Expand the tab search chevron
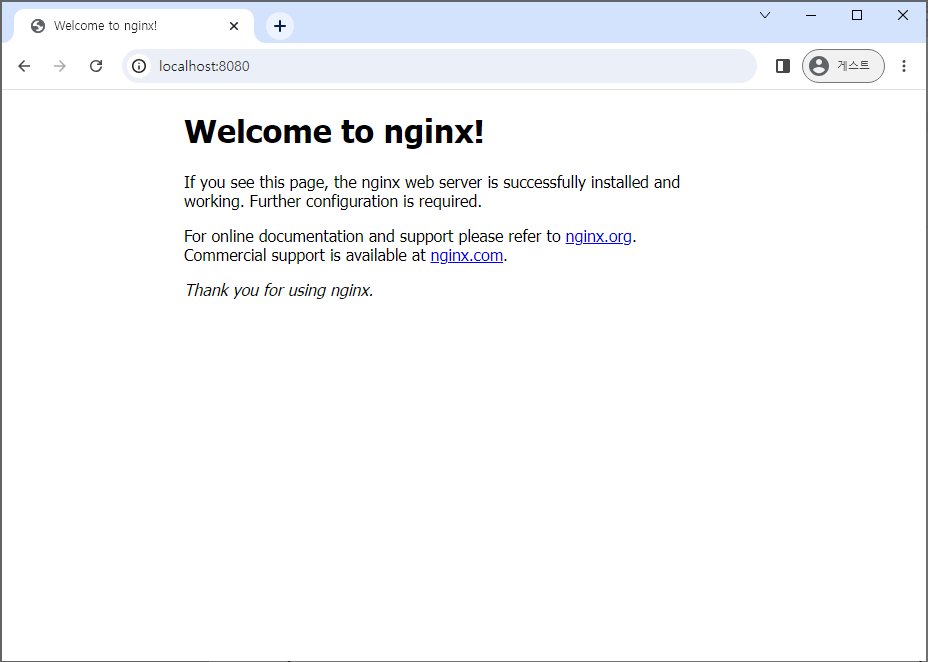 [x=765, y=15]
